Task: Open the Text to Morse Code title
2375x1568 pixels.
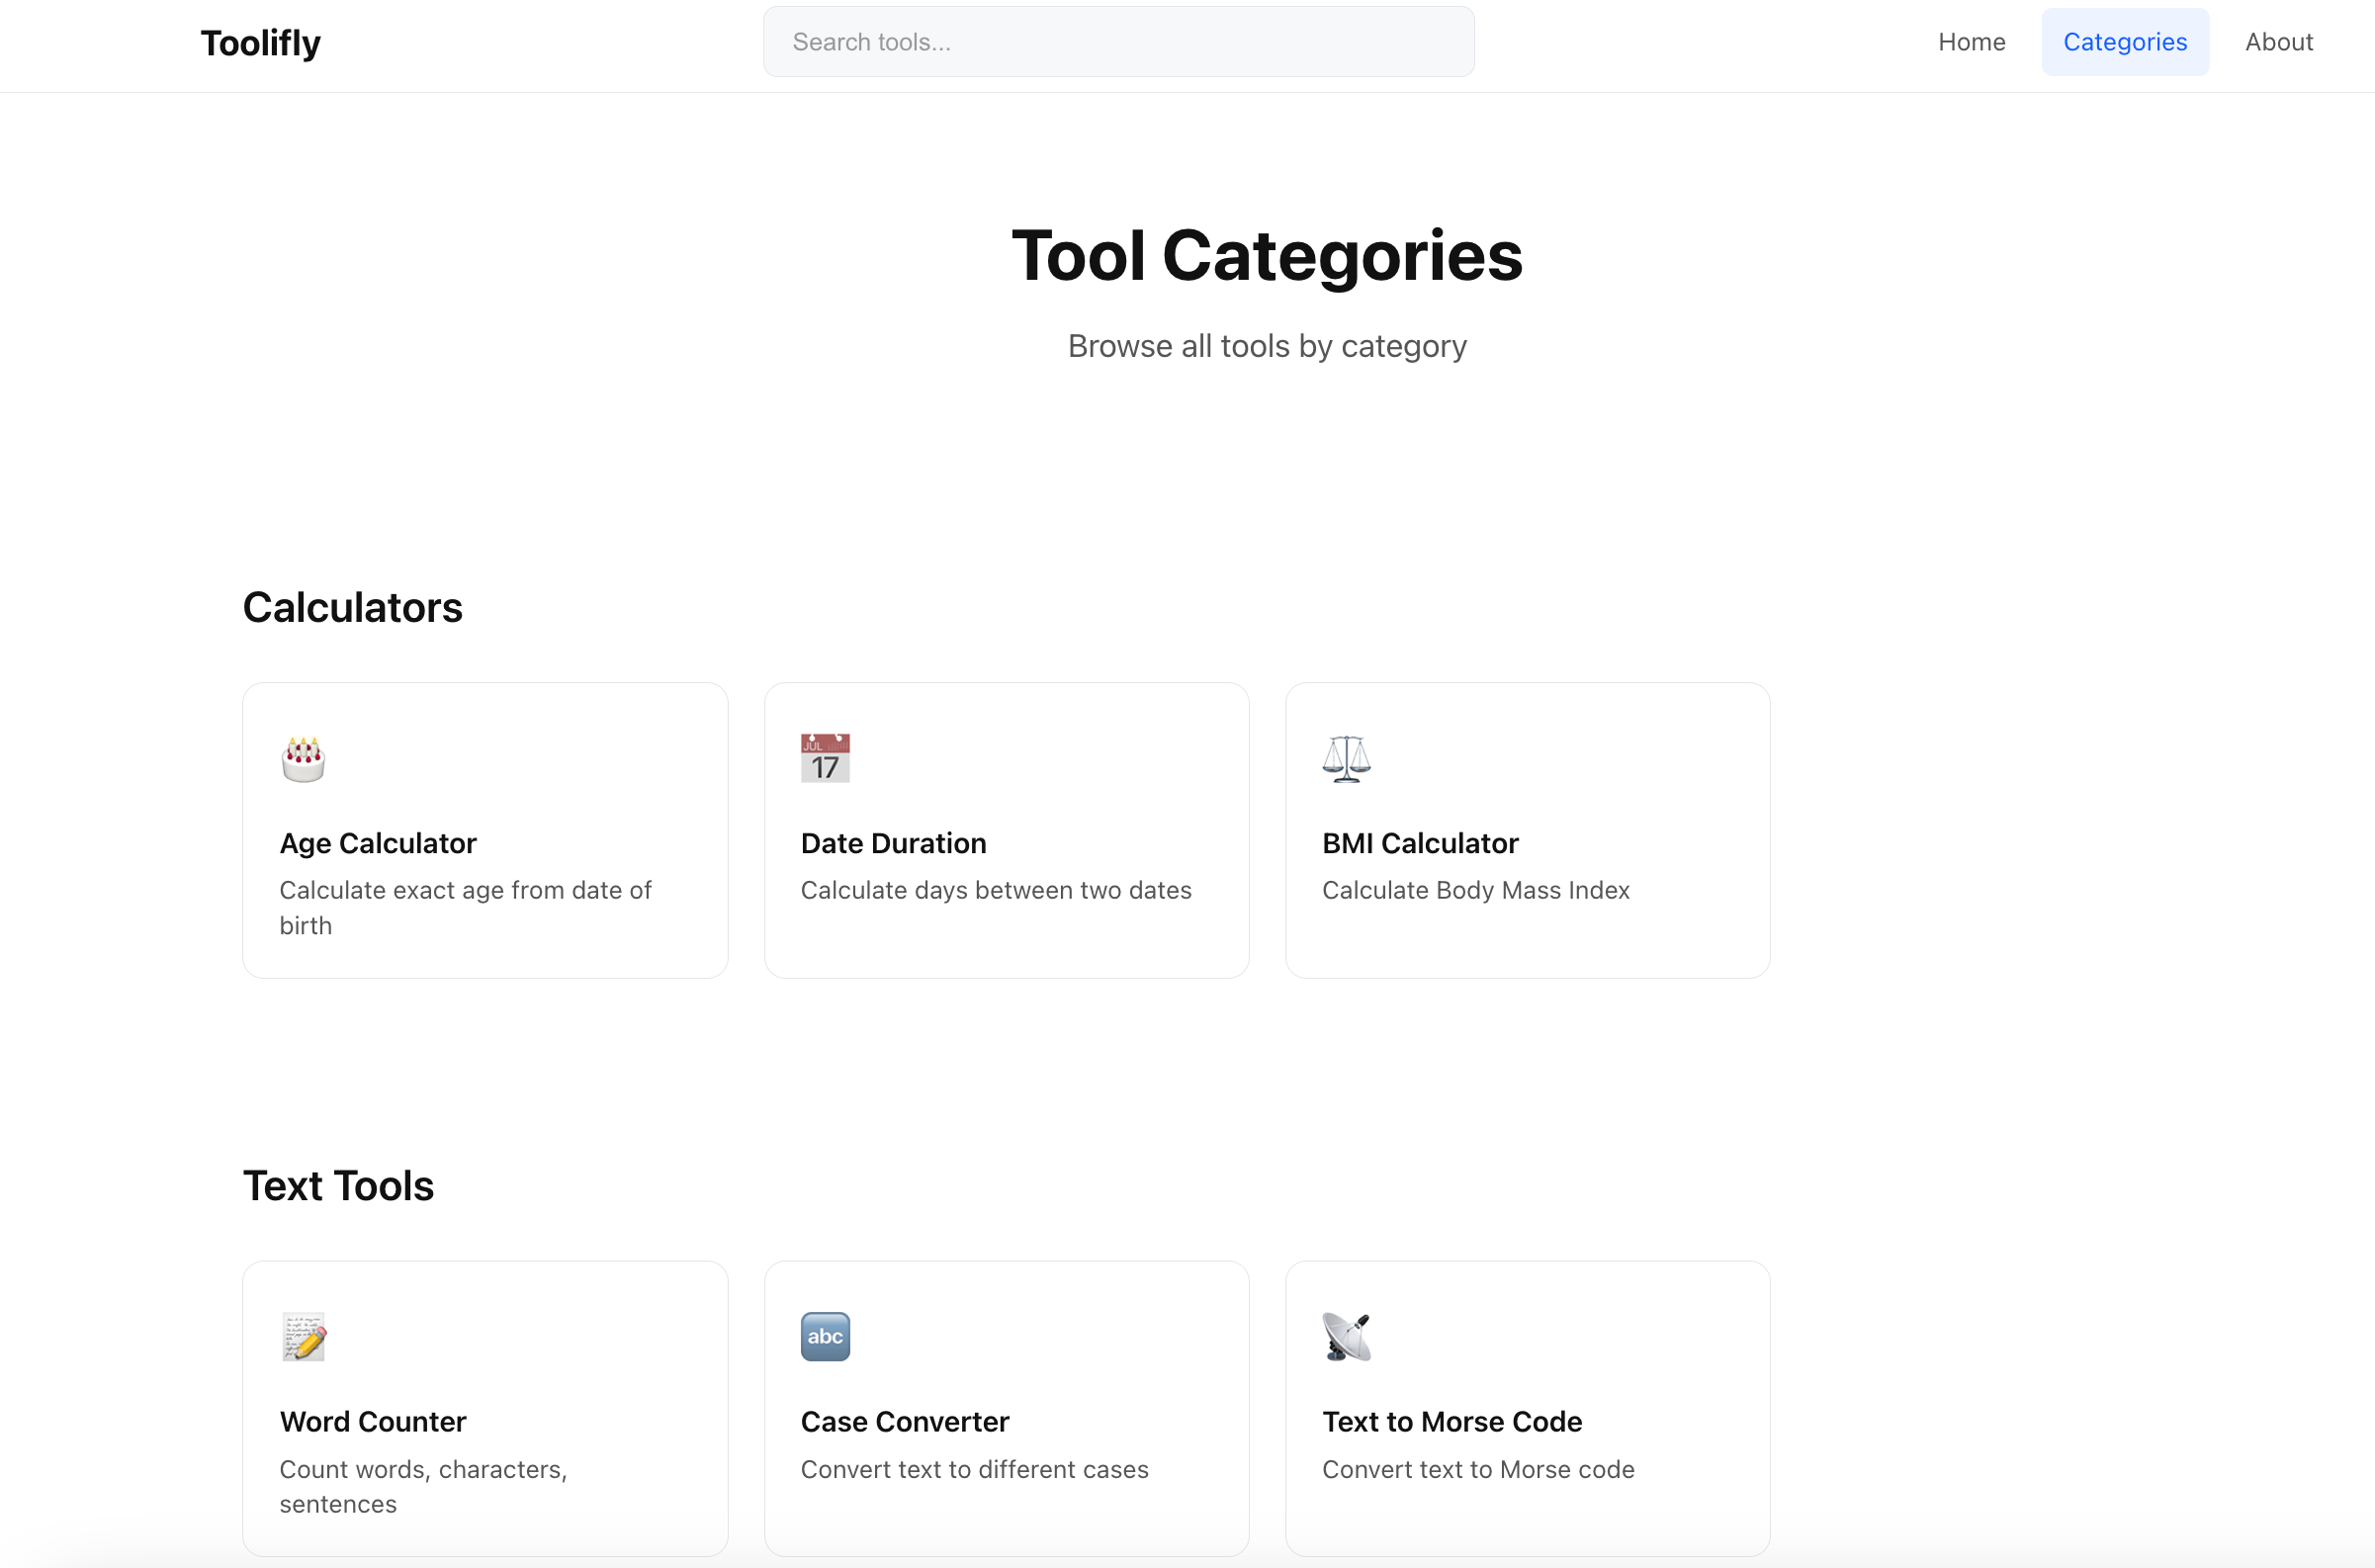Action: 1452,1421
